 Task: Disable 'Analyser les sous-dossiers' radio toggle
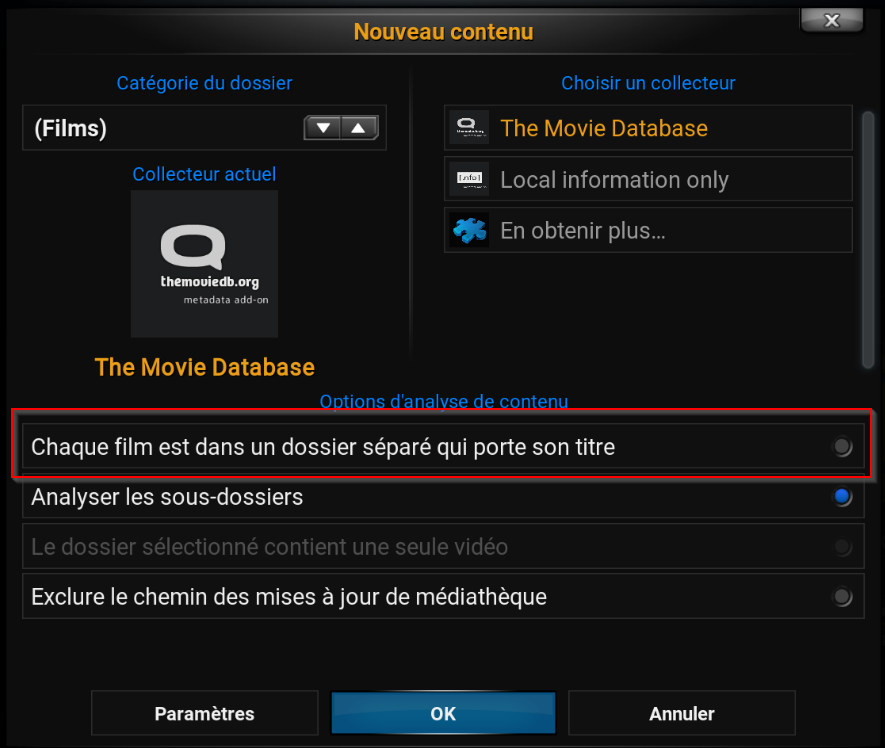click(843, 497)
